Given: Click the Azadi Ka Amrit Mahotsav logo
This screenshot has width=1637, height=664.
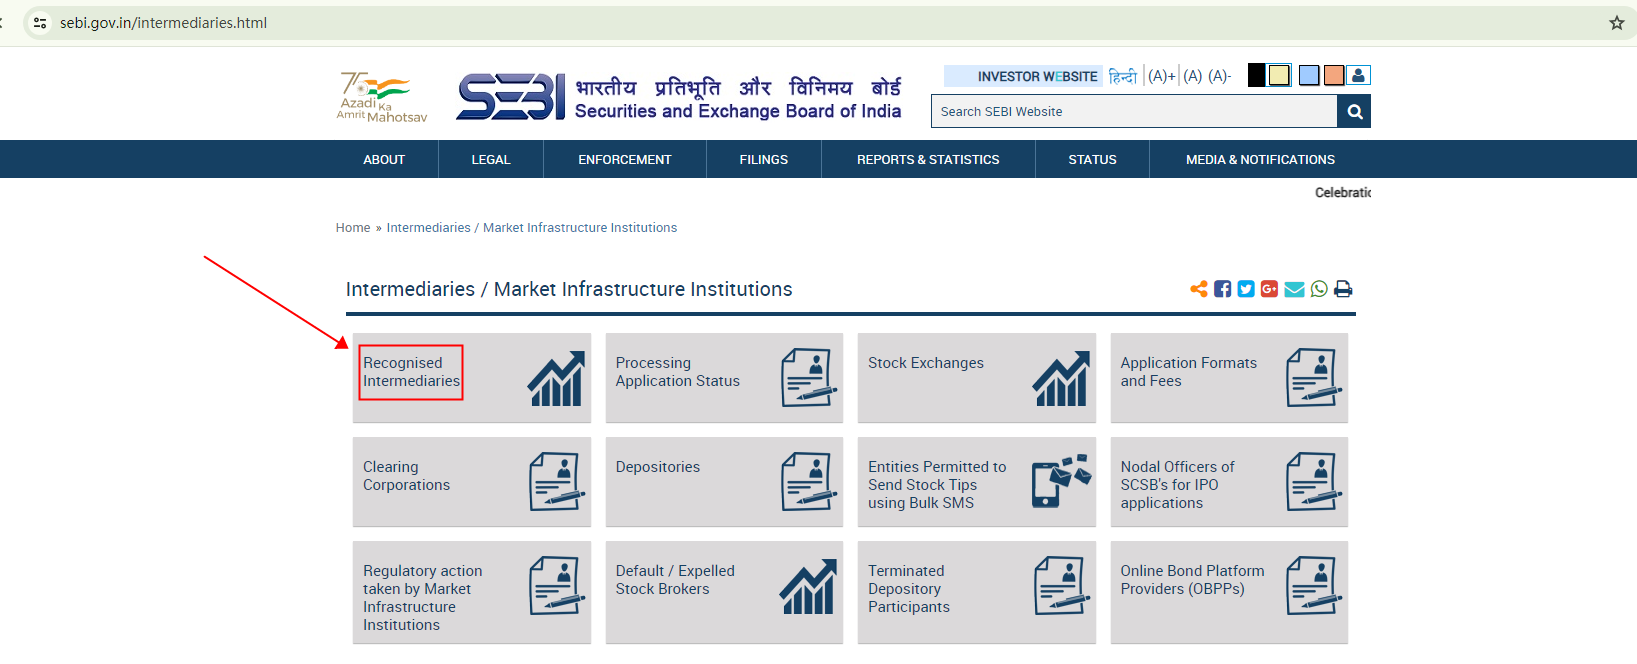Looking at the screenshot, I should coord(382,97).
